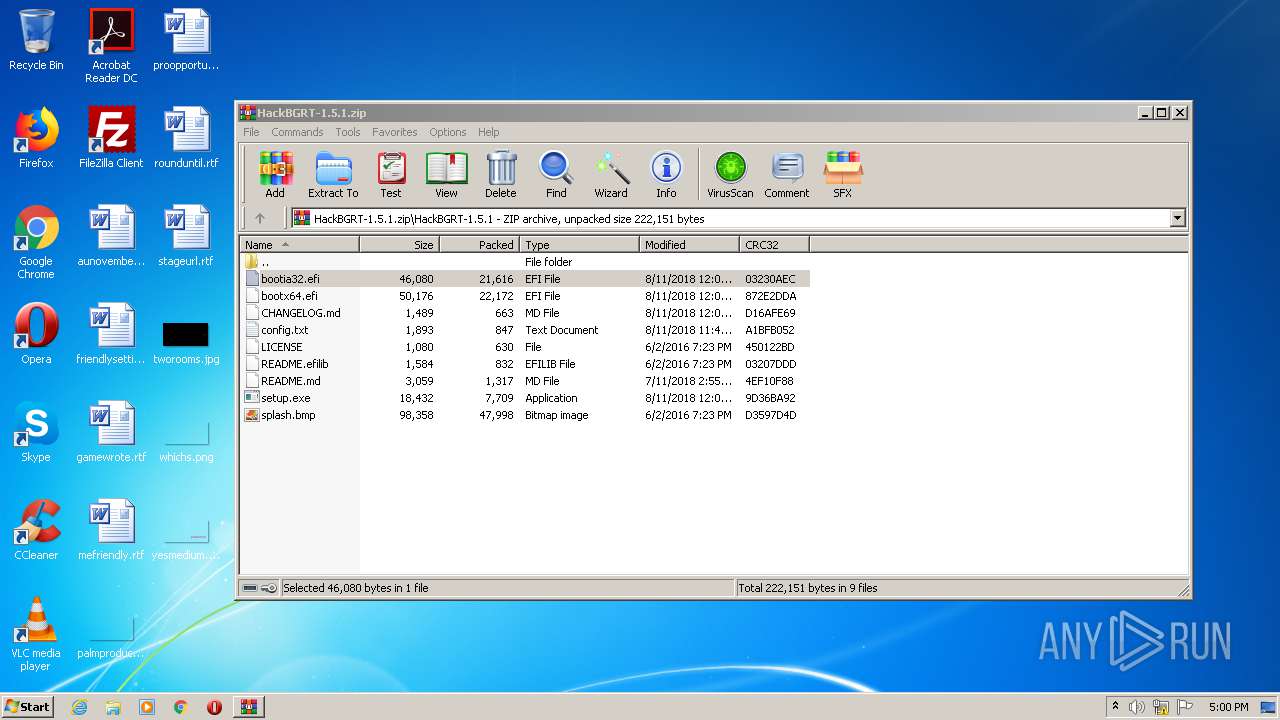Image resolution: width=1280 pixels, height=720 pixels.
Task: Open Recycle Bin on desktop
Action: [x=36, y=41]
